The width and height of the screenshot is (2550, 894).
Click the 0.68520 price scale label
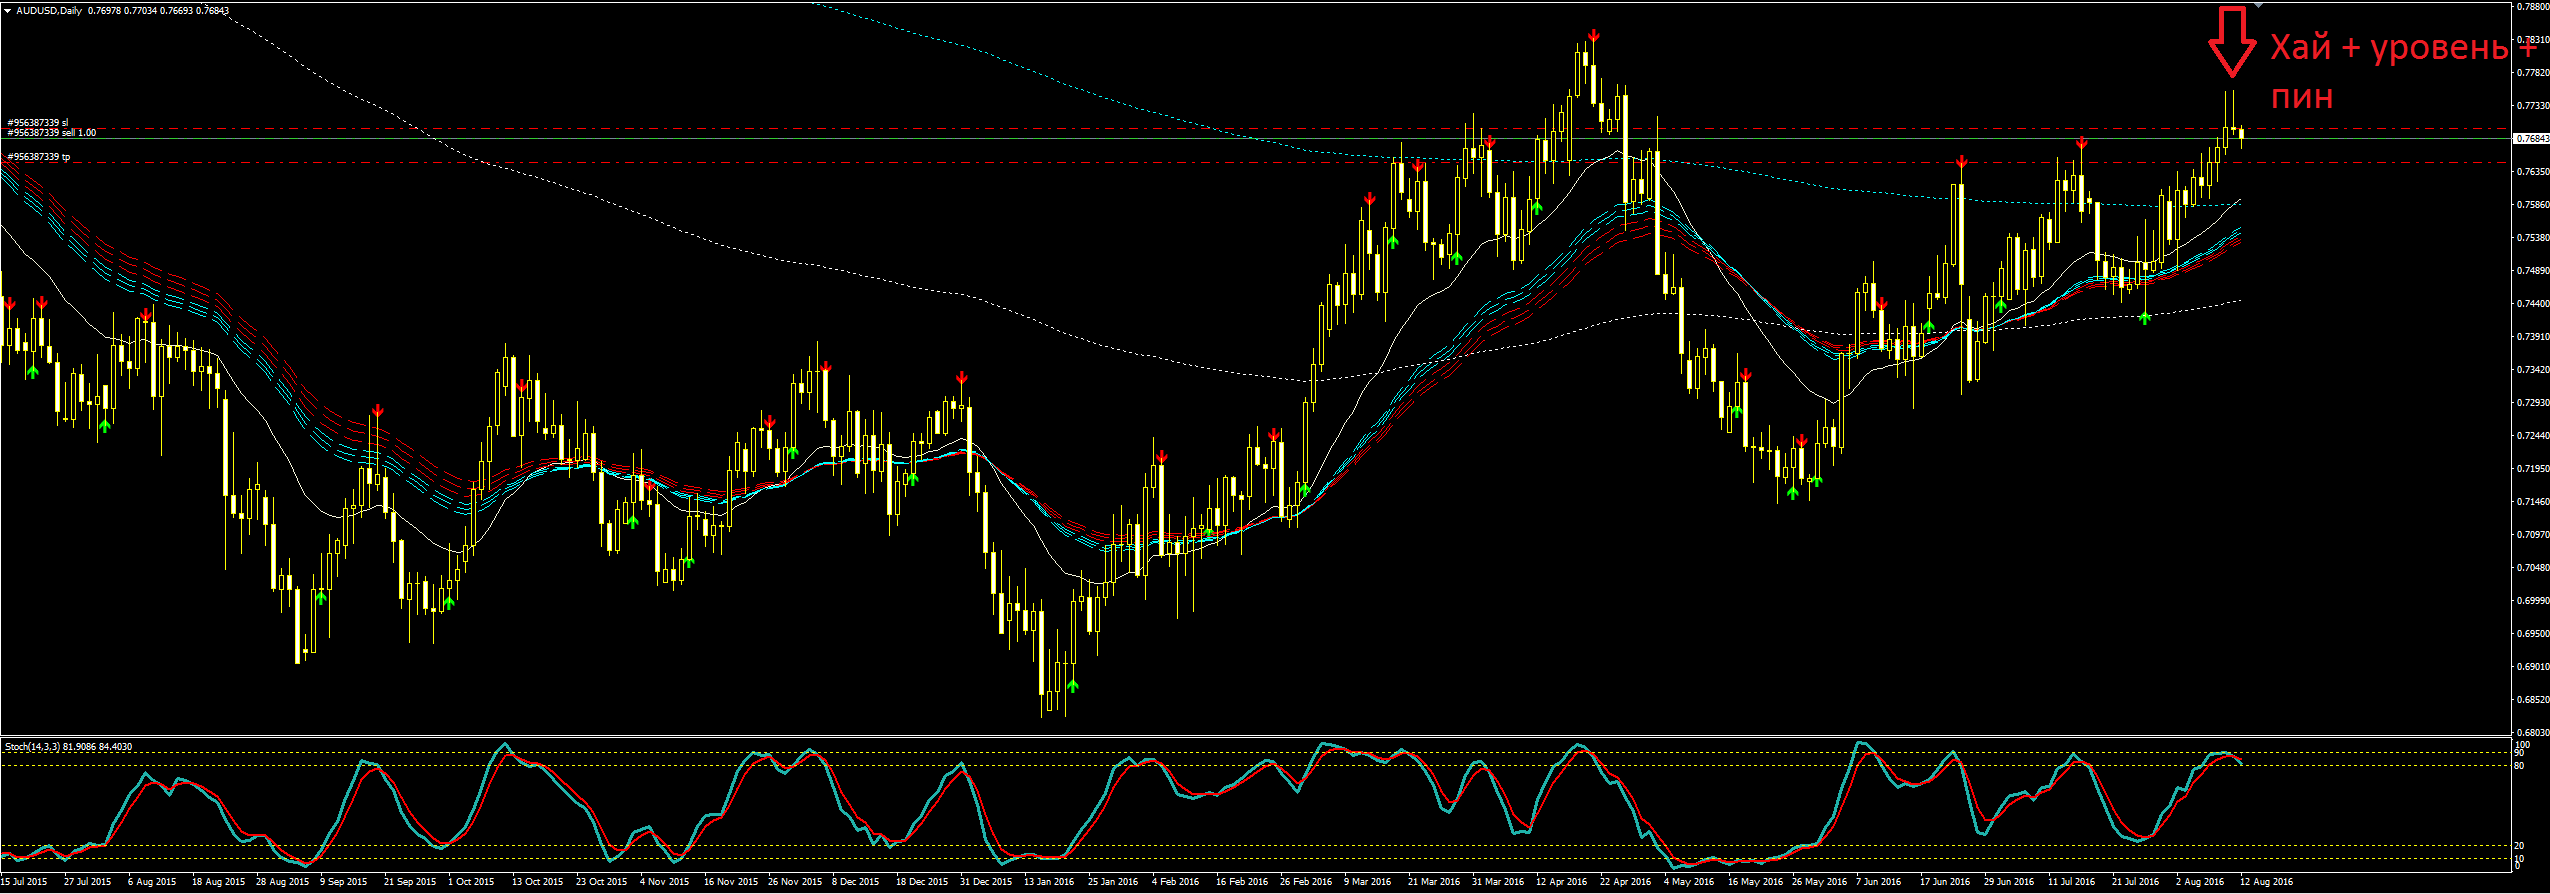tap(2531, 699)
